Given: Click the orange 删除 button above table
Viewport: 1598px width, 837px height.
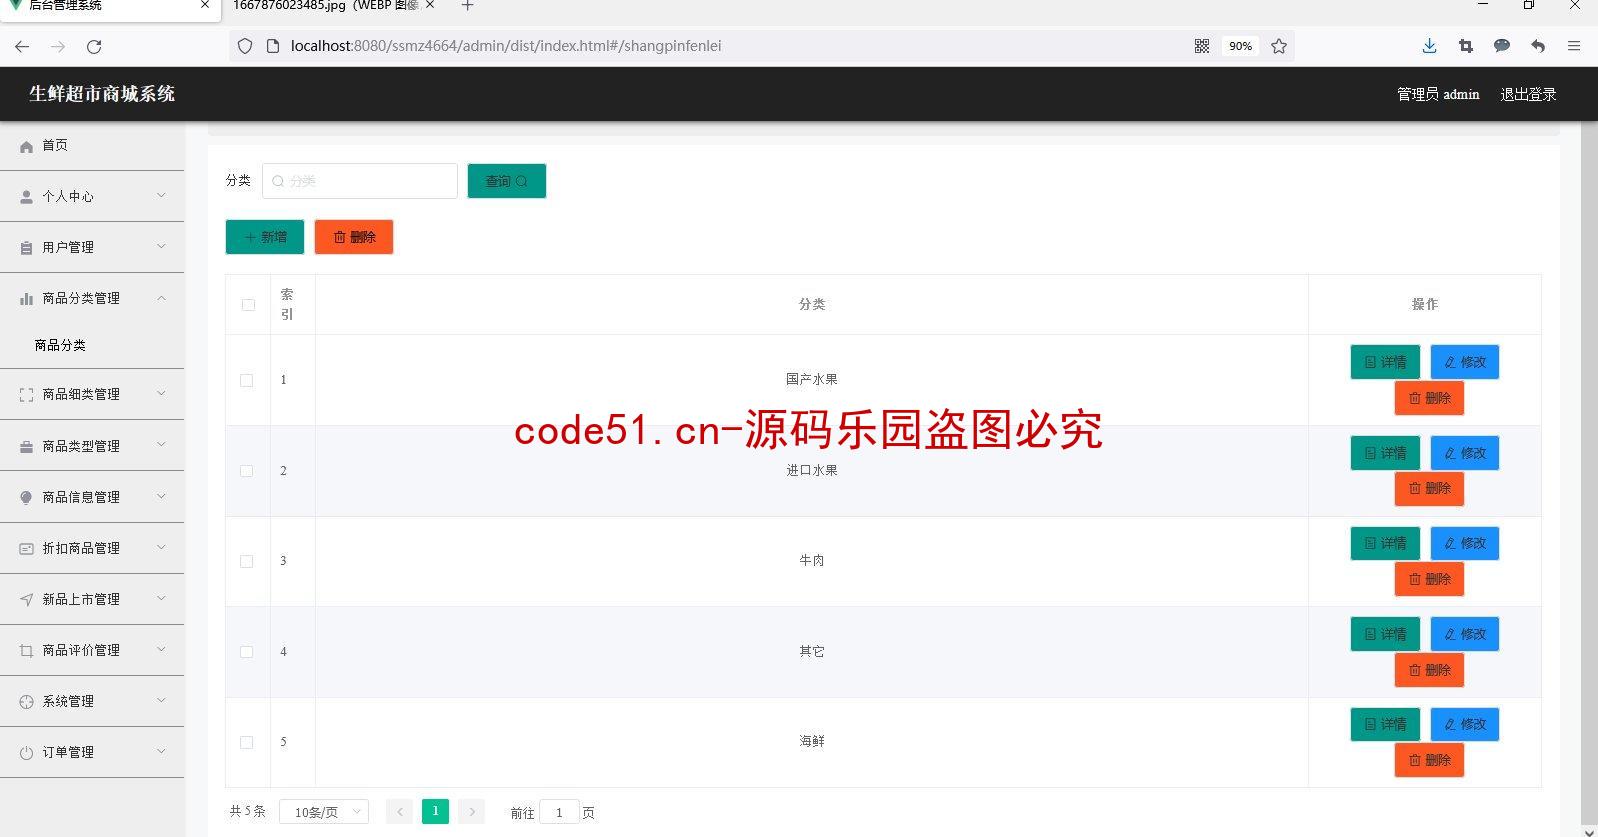Looking at the screenshot, I should coord(354,237).
